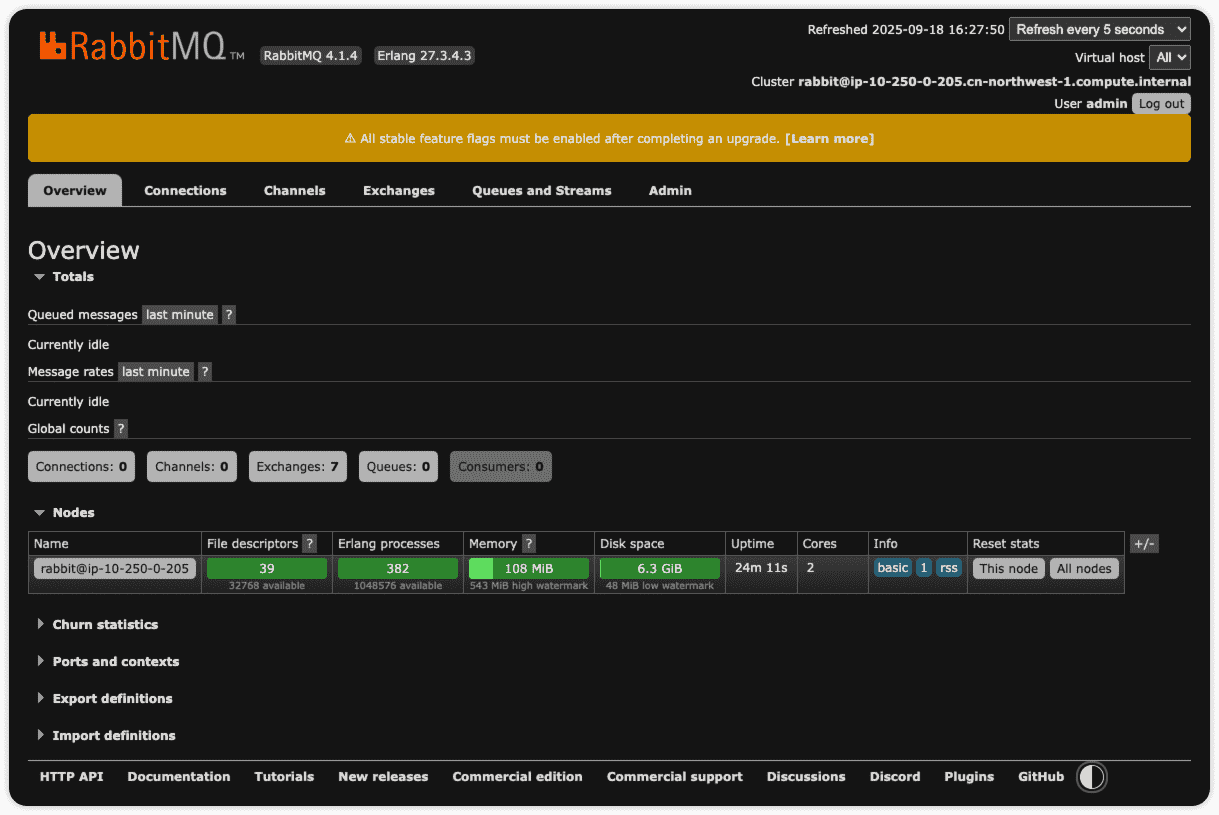Click the RabbitMQ 4.1.4 version badge
The image size is (1219, 815).
pyautogui.click(x=311, y=56)
